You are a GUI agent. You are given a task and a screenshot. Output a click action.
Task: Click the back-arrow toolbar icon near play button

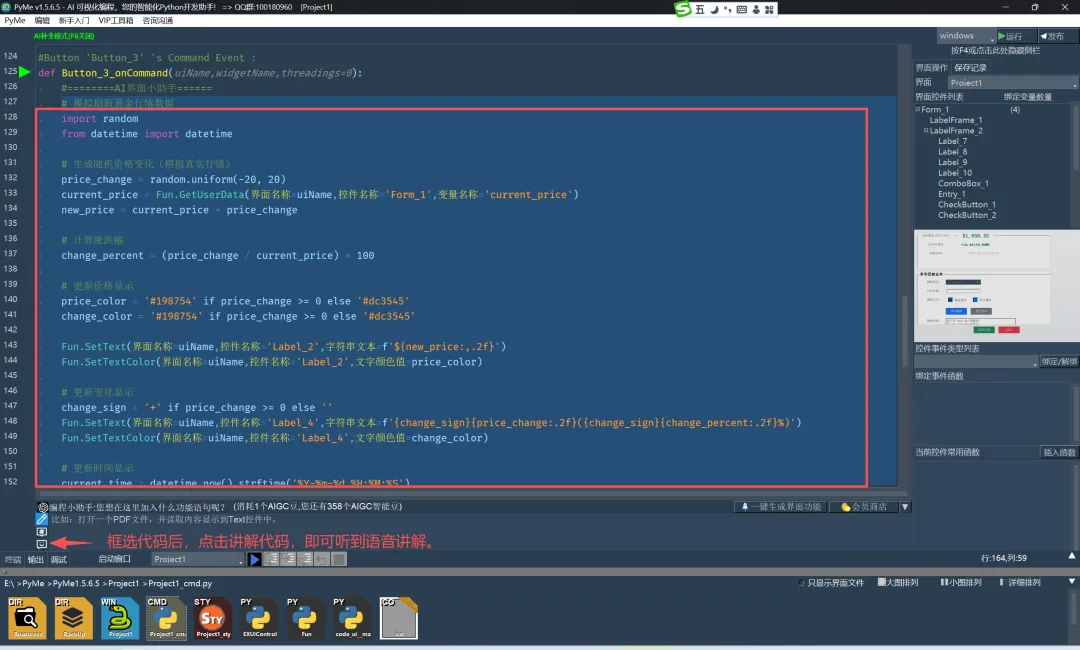pos(322,559)
